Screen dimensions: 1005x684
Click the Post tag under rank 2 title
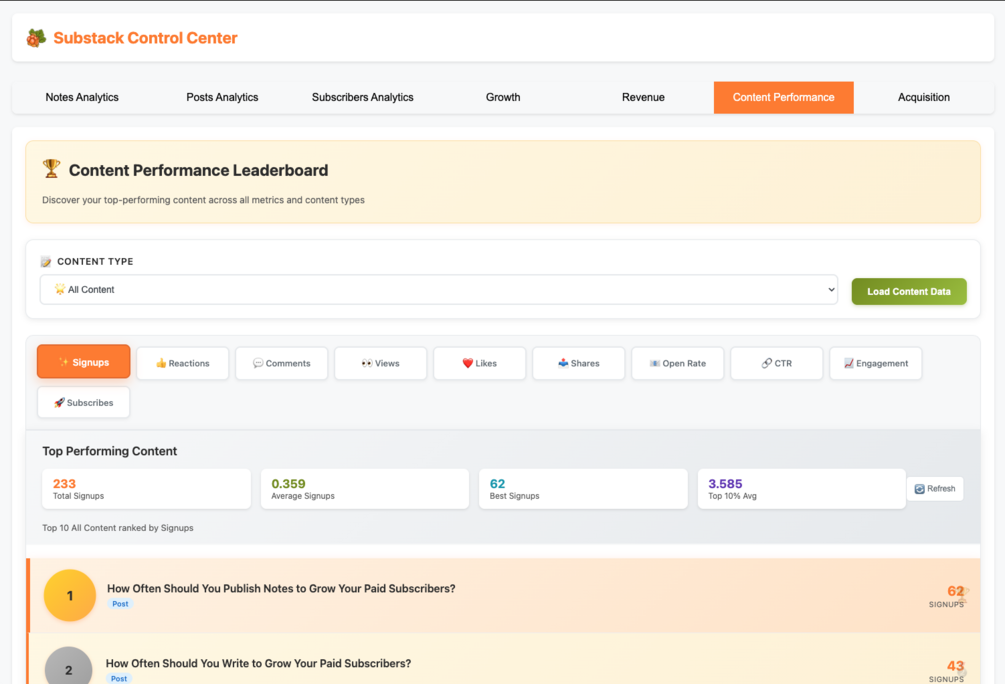[119, 678]
